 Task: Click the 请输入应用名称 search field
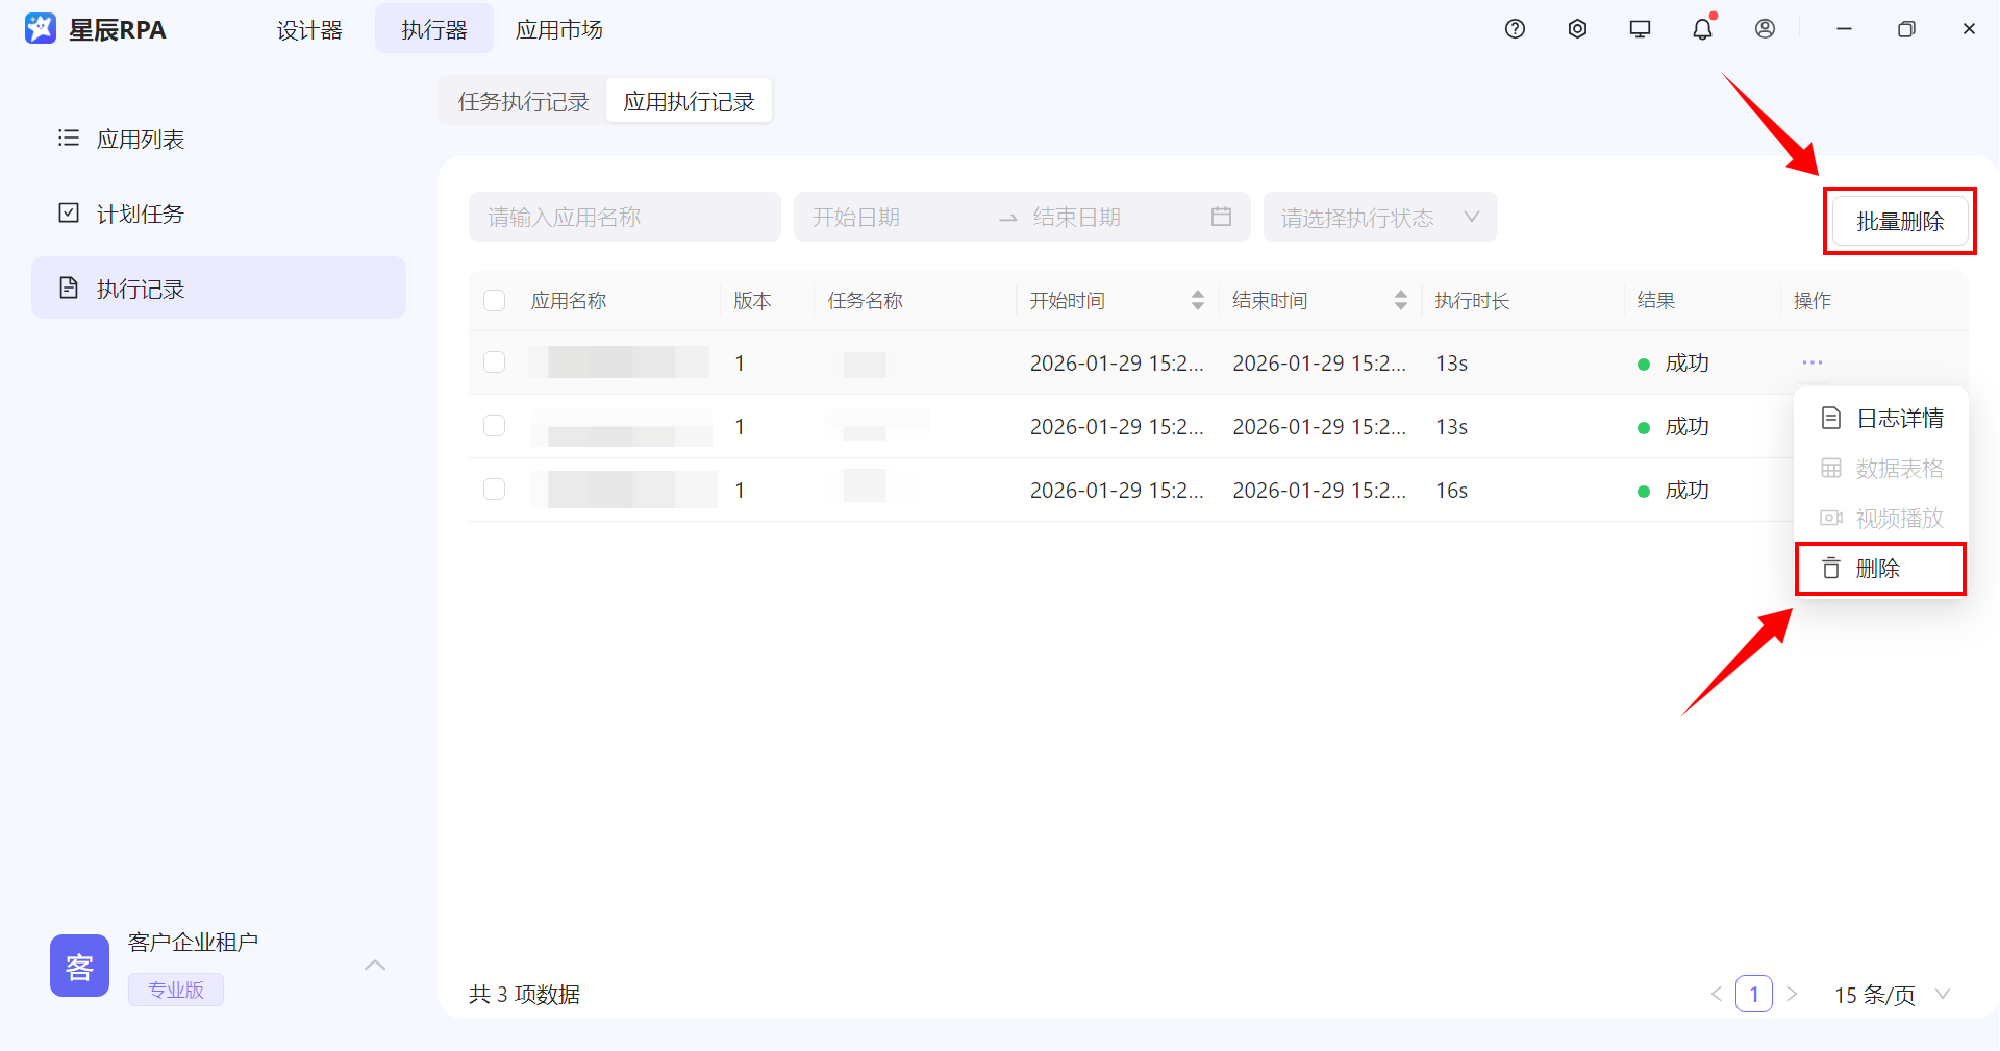(x=624, y=217)
